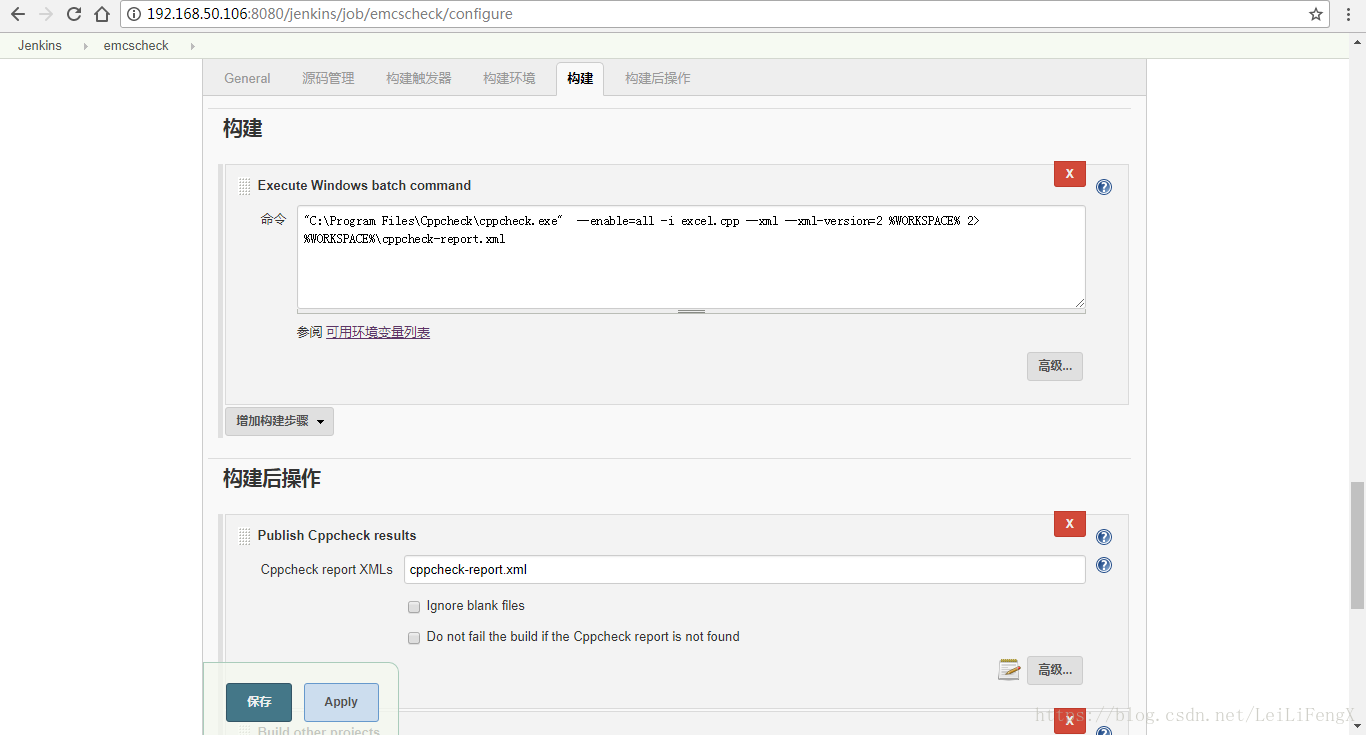Click in the 命令 batch command textarea
Image resolution: width=1366 pixels, height=735 pixels.
[x=691, y=257]
